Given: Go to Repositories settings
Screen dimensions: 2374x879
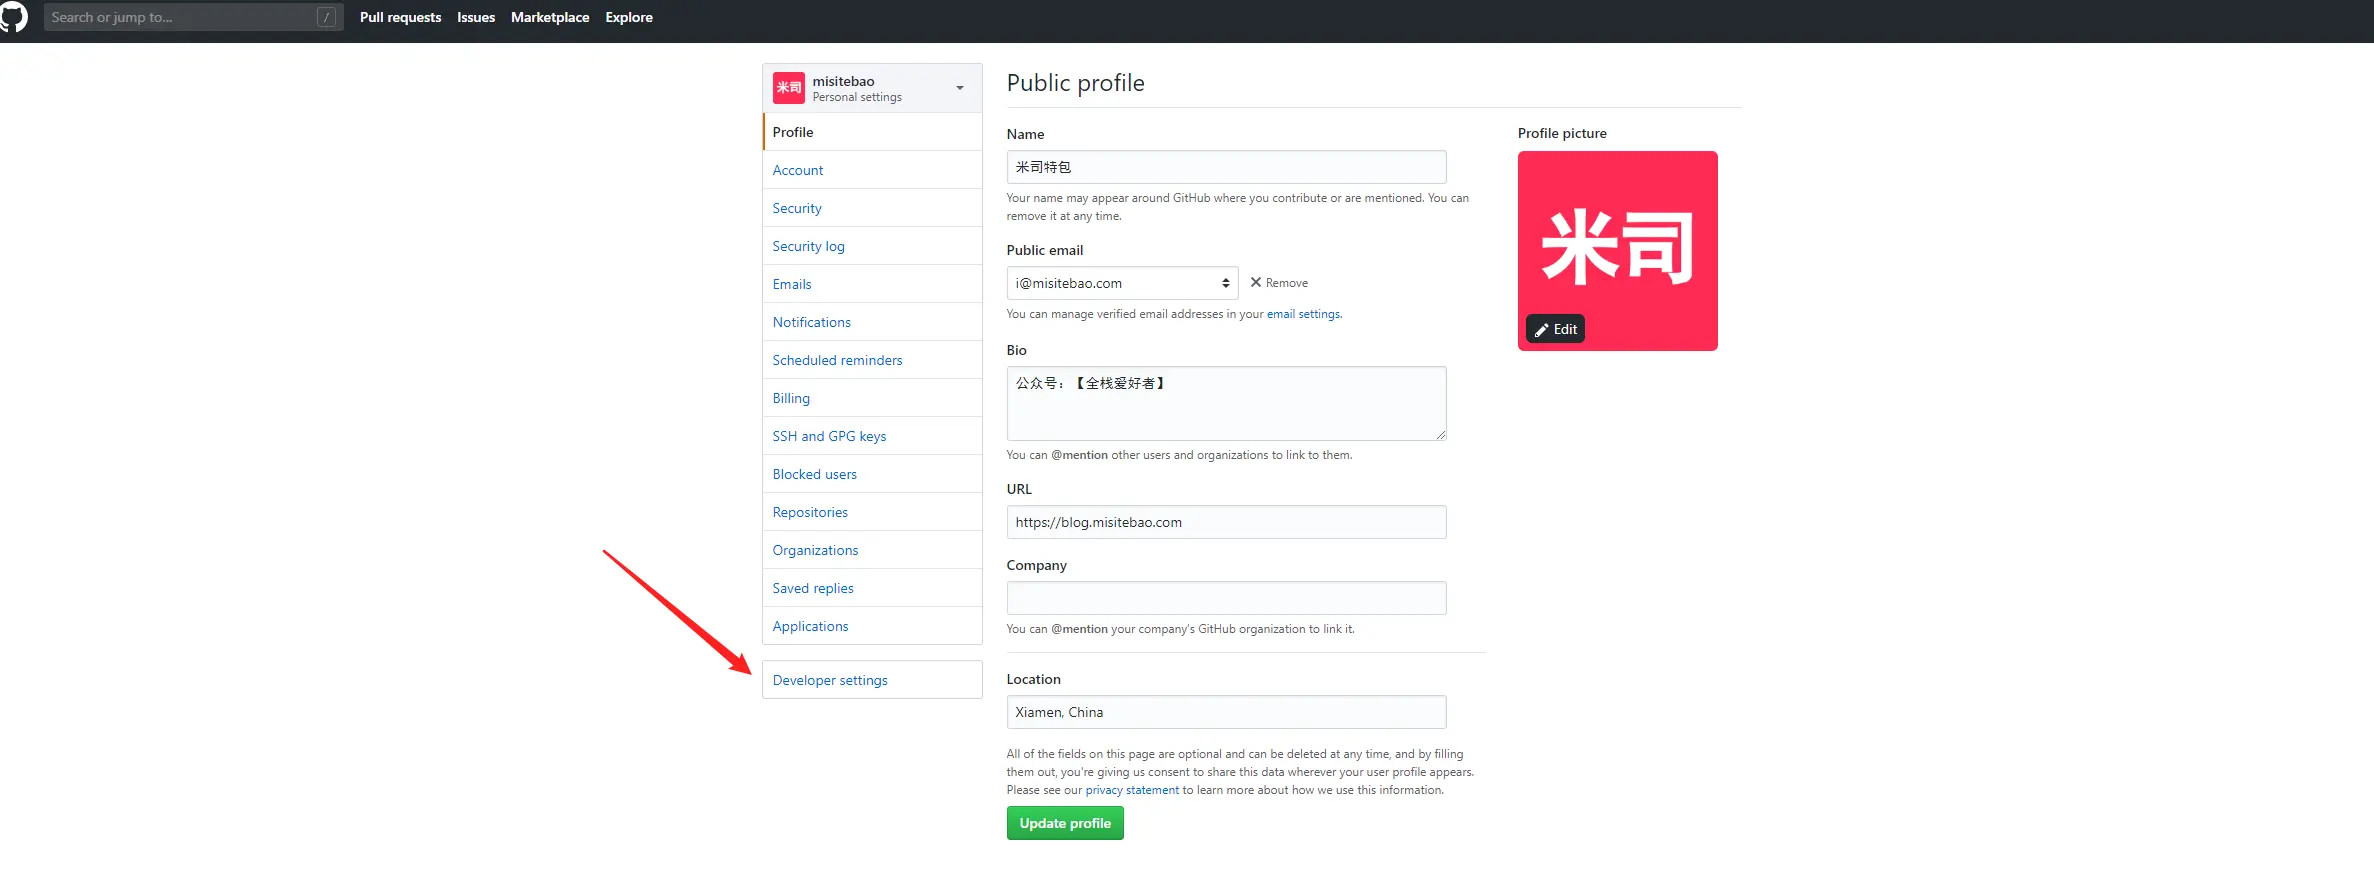Looking at the screenshot, I should click(x=872, y=512).
